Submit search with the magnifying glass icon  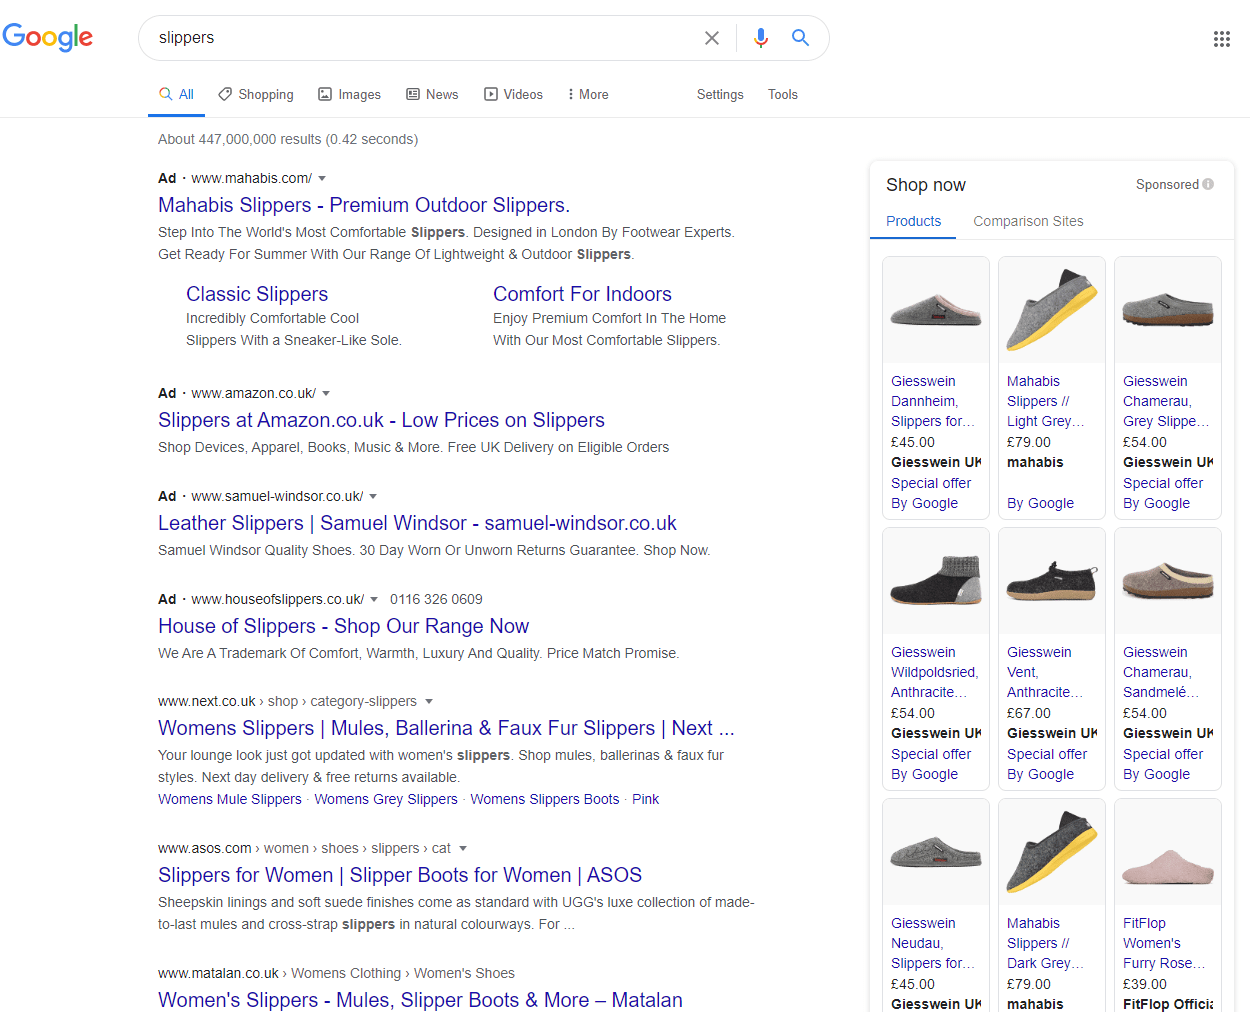pyautogui.click(x=800, y=38)
